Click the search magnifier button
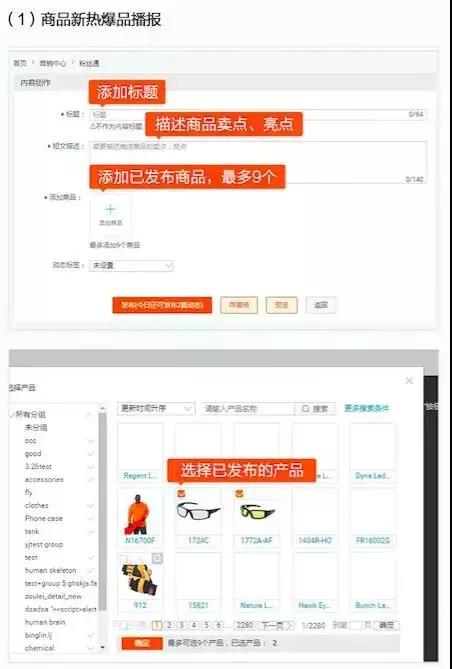452x669 pixels. click(x=315, y=408)
